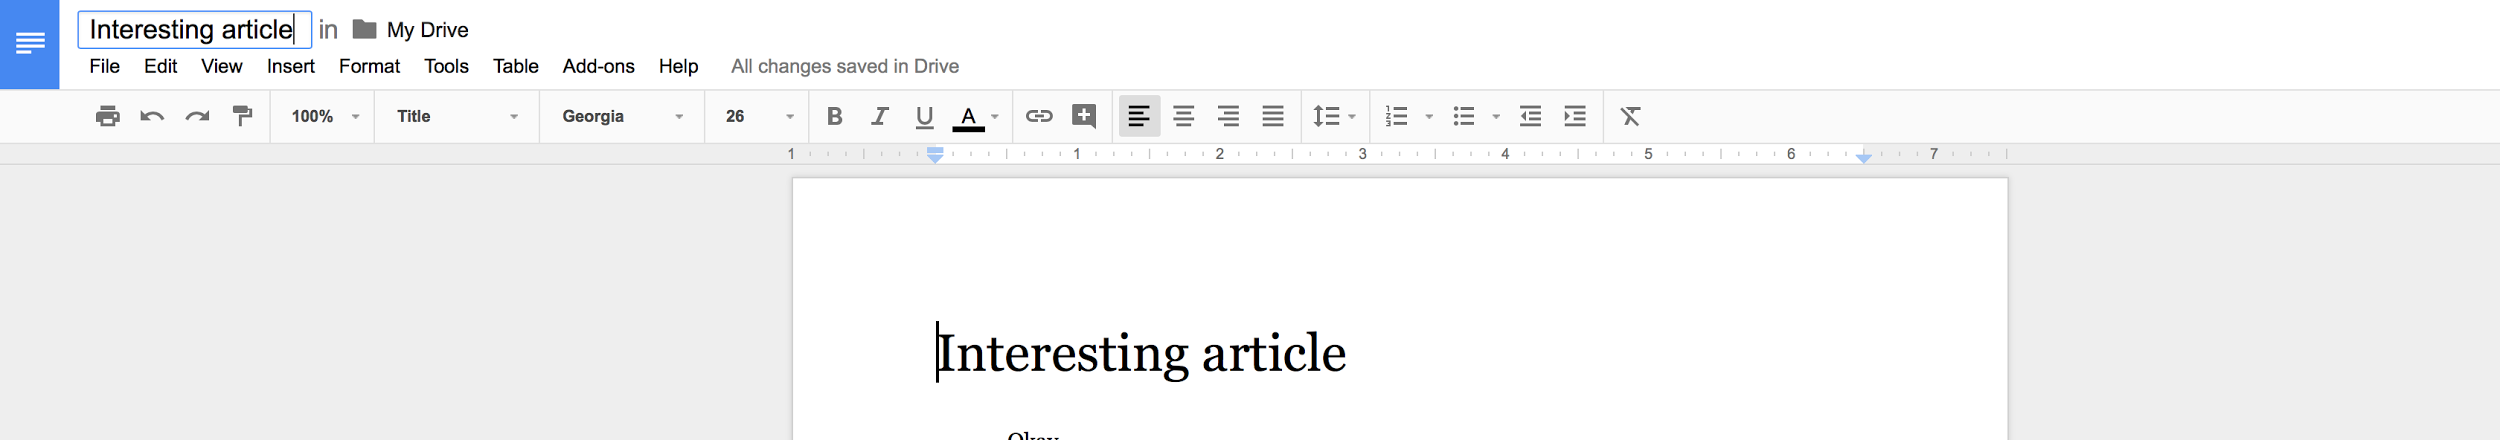Expand the numbered list options arrow

click(x=1429, y=117)
